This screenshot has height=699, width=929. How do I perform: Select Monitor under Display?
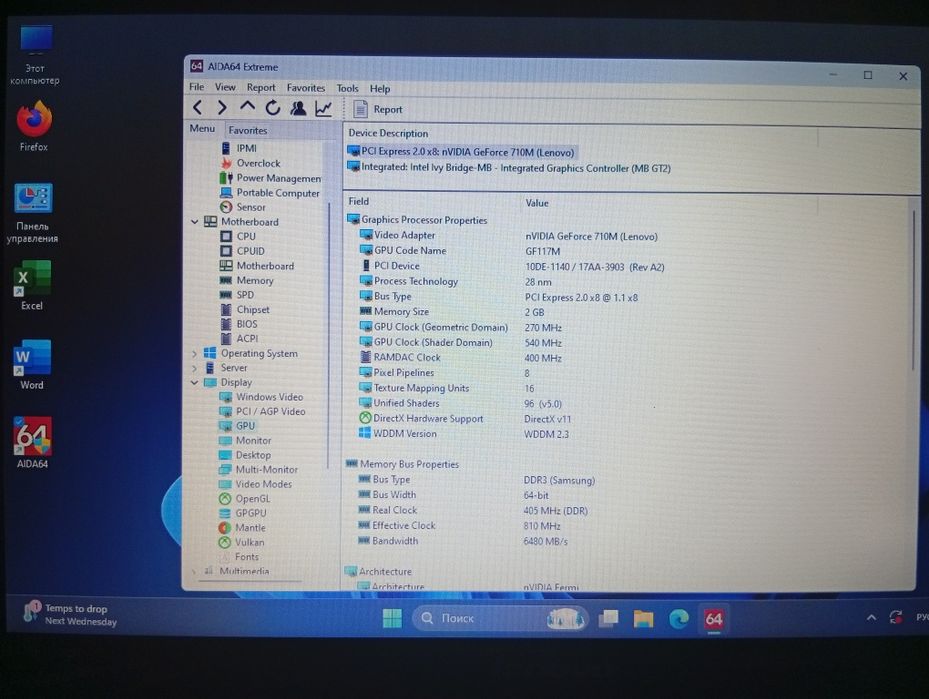245,440
